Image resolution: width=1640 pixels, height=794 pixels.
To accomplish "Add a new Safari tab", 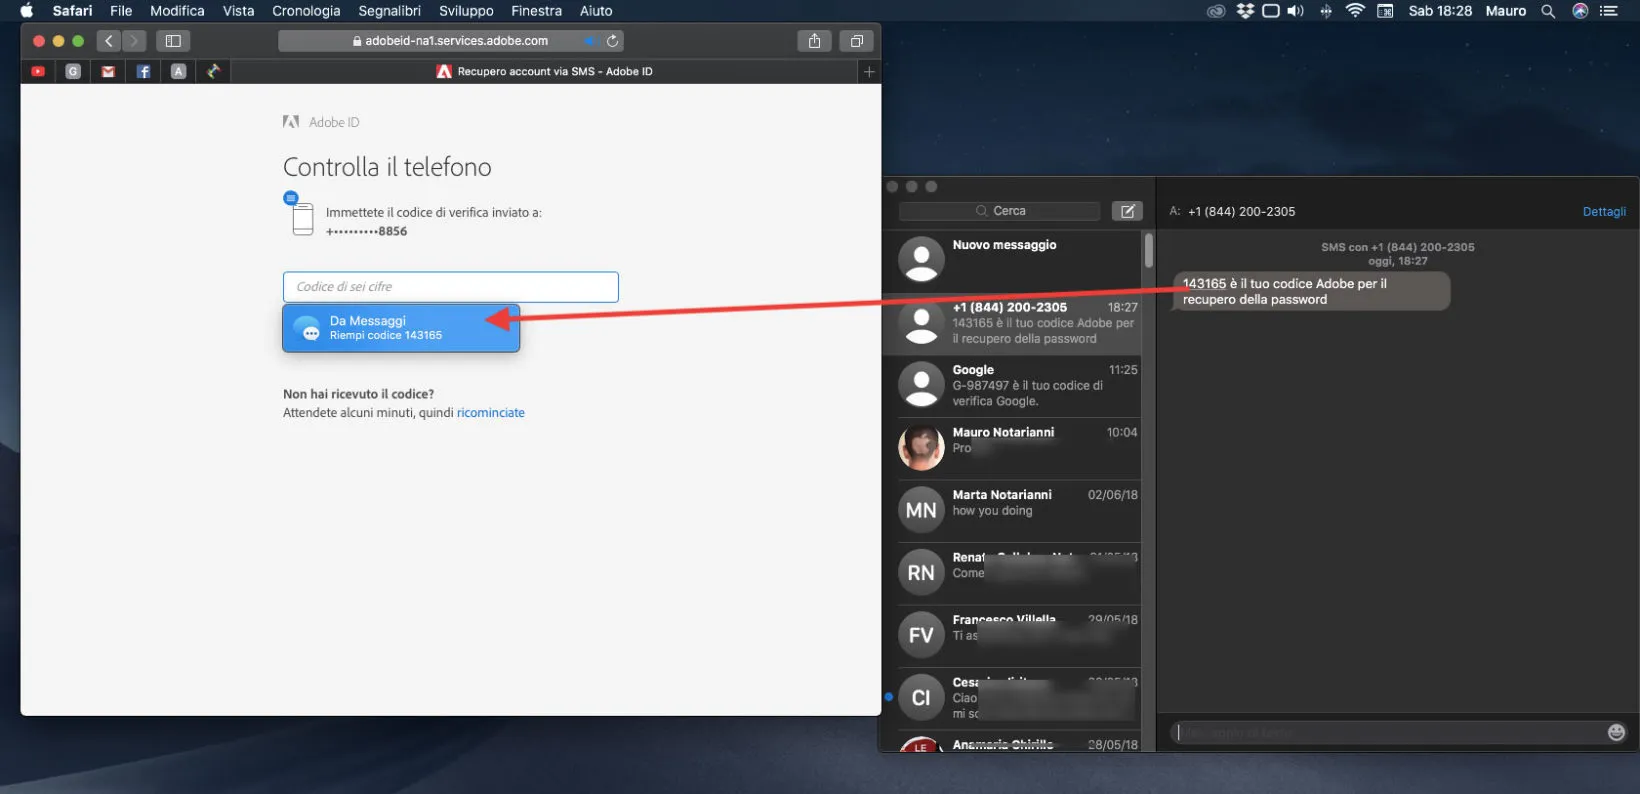I will [869, 71].
